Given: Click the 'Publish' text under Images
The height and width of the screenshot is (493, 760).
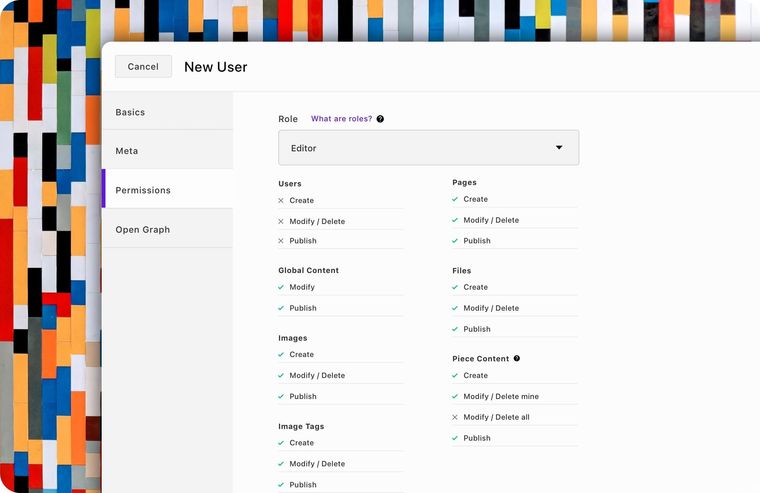Looking at the screenshot, I should pos(303,396).
